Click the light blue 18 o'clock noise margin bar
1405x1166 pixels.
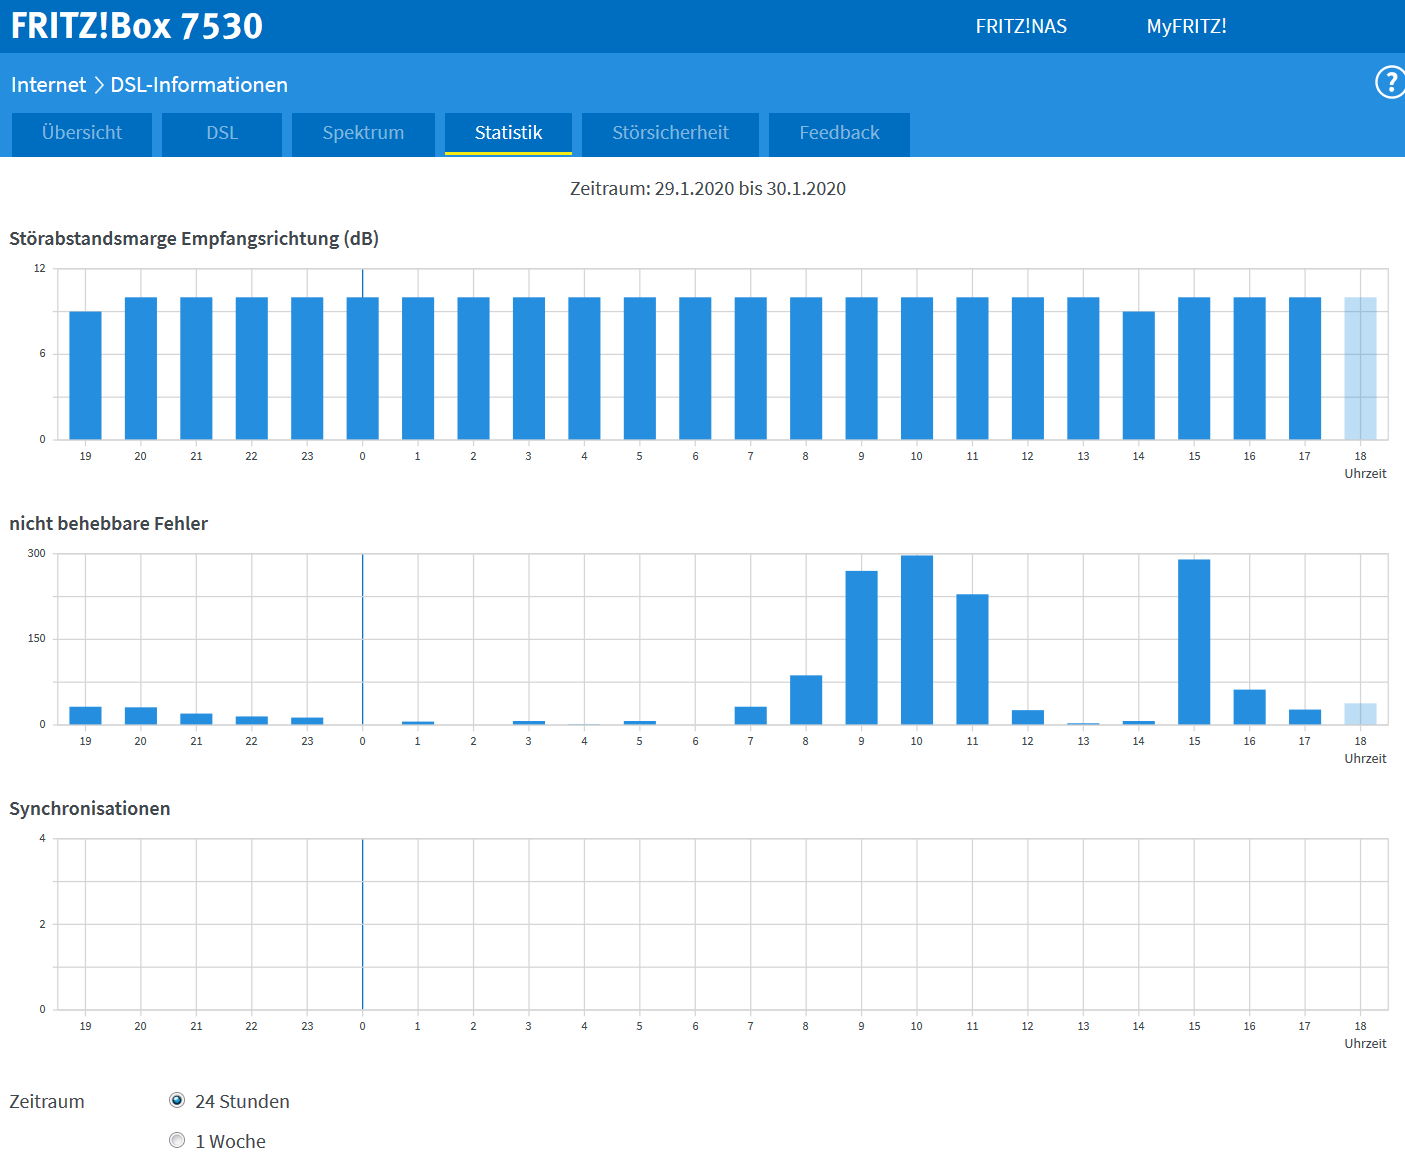click(x=1360, y=369)
